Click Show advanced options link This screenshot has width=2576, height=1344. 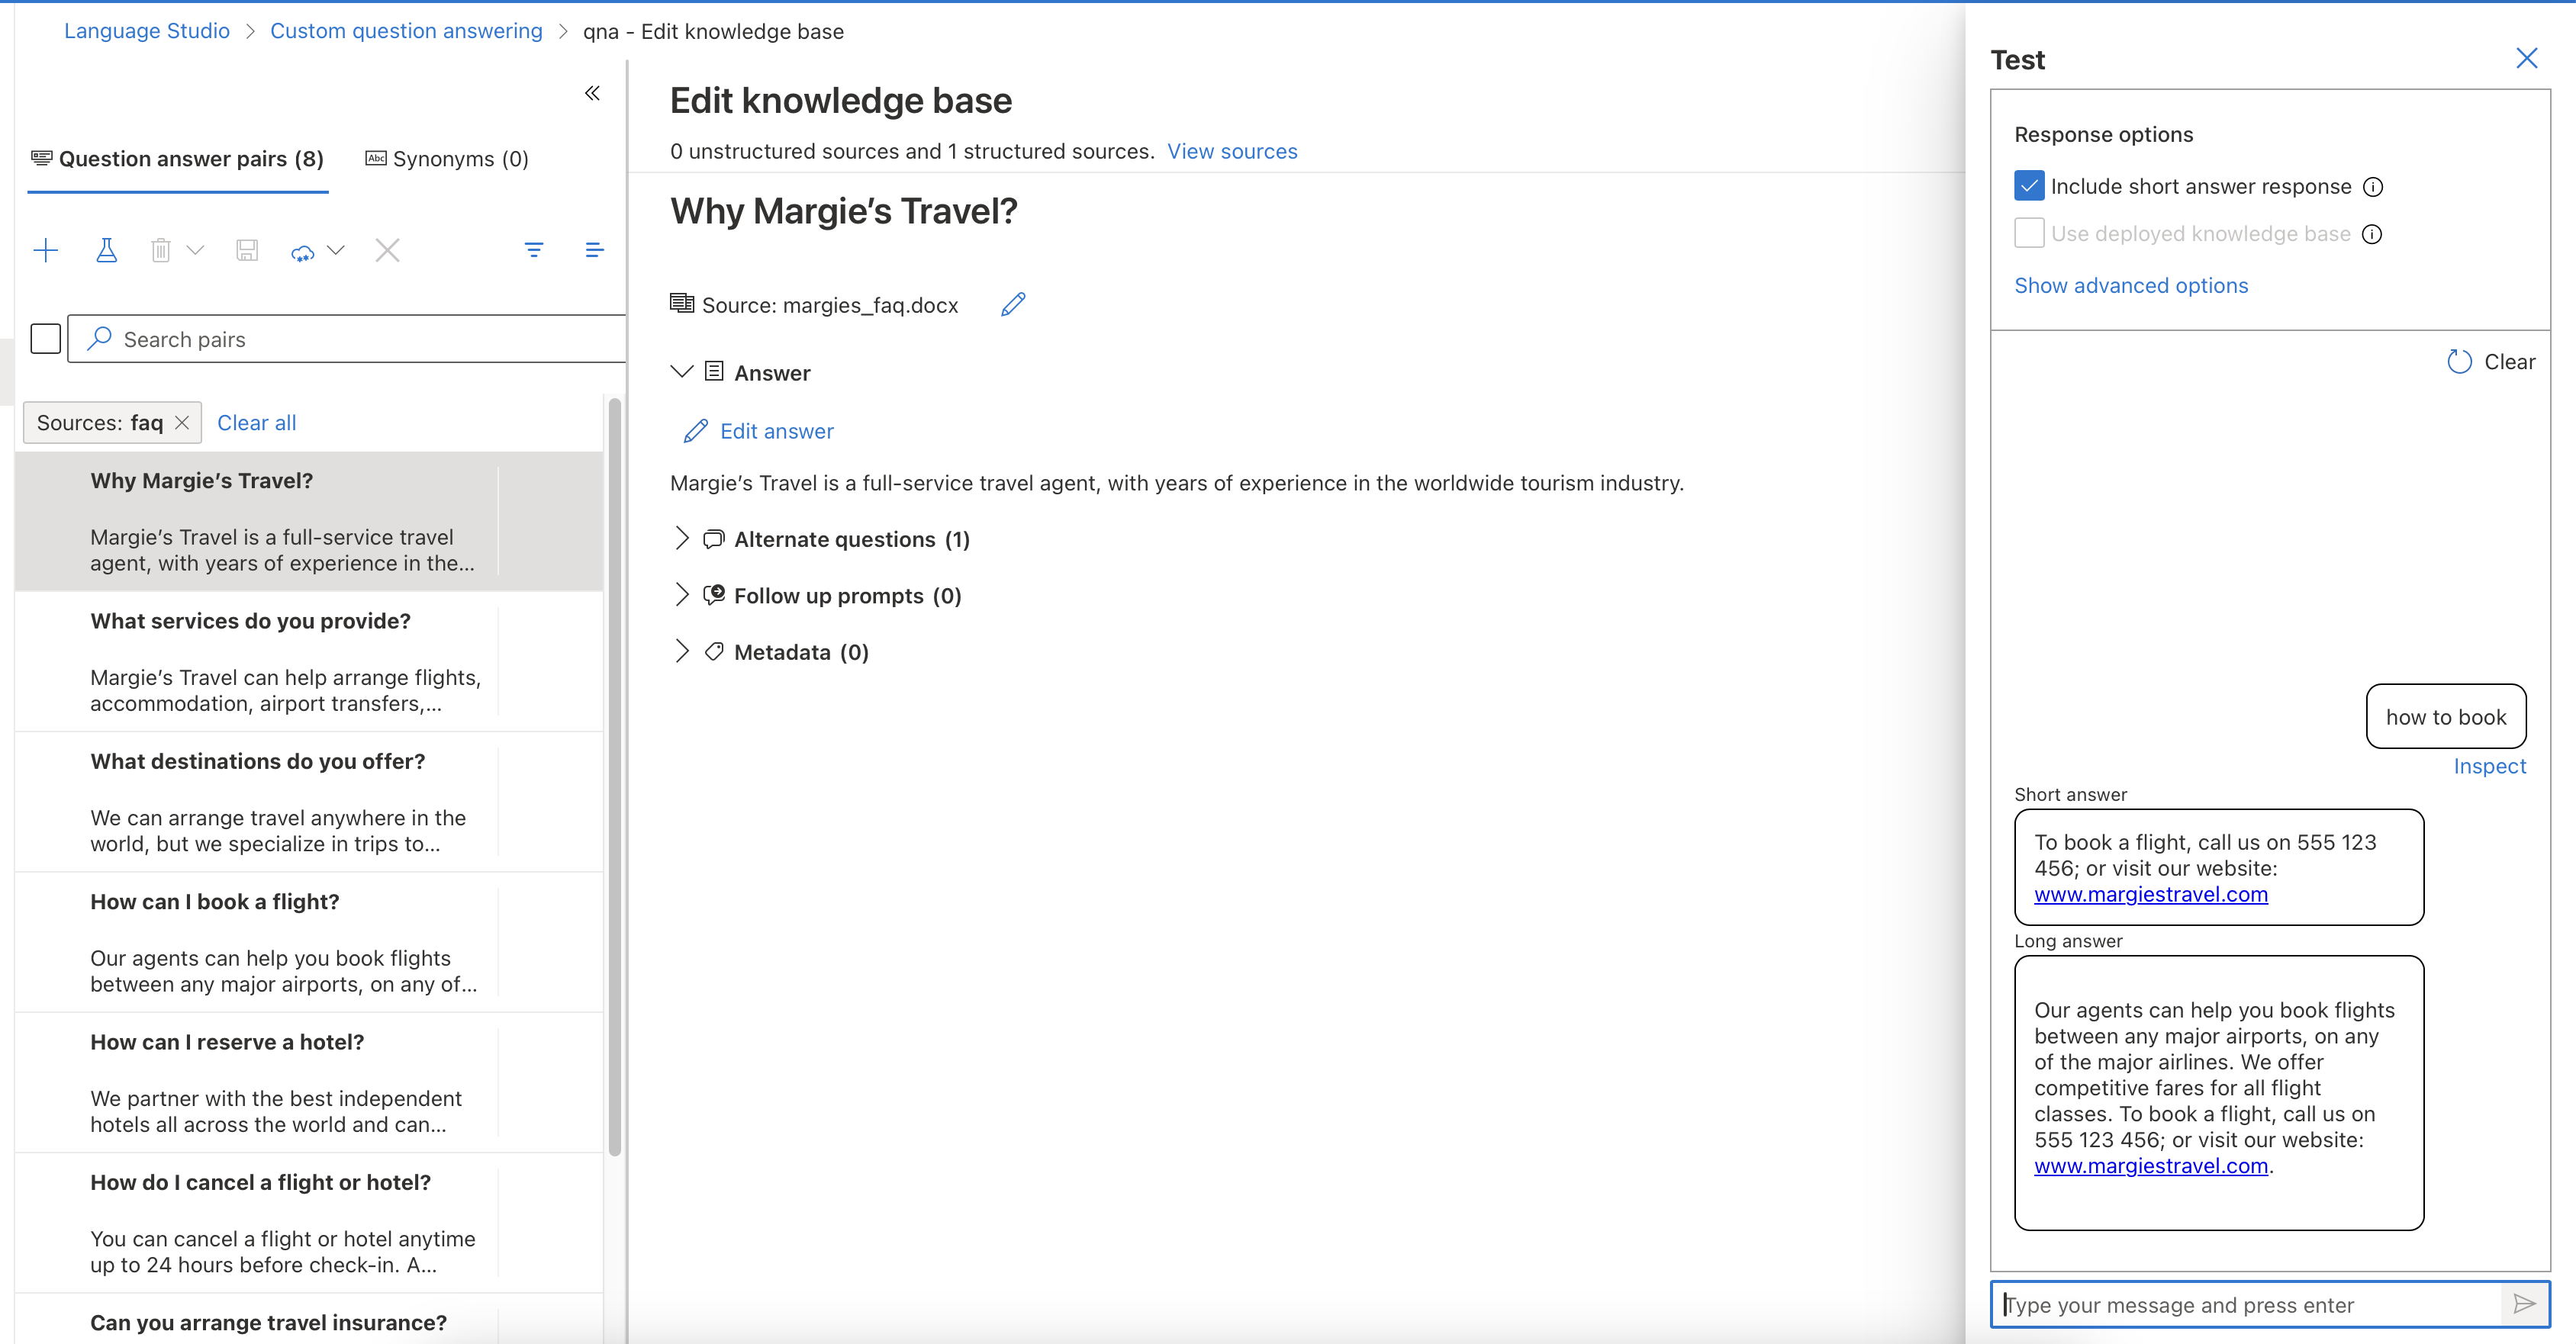(x=2130, y=286)
